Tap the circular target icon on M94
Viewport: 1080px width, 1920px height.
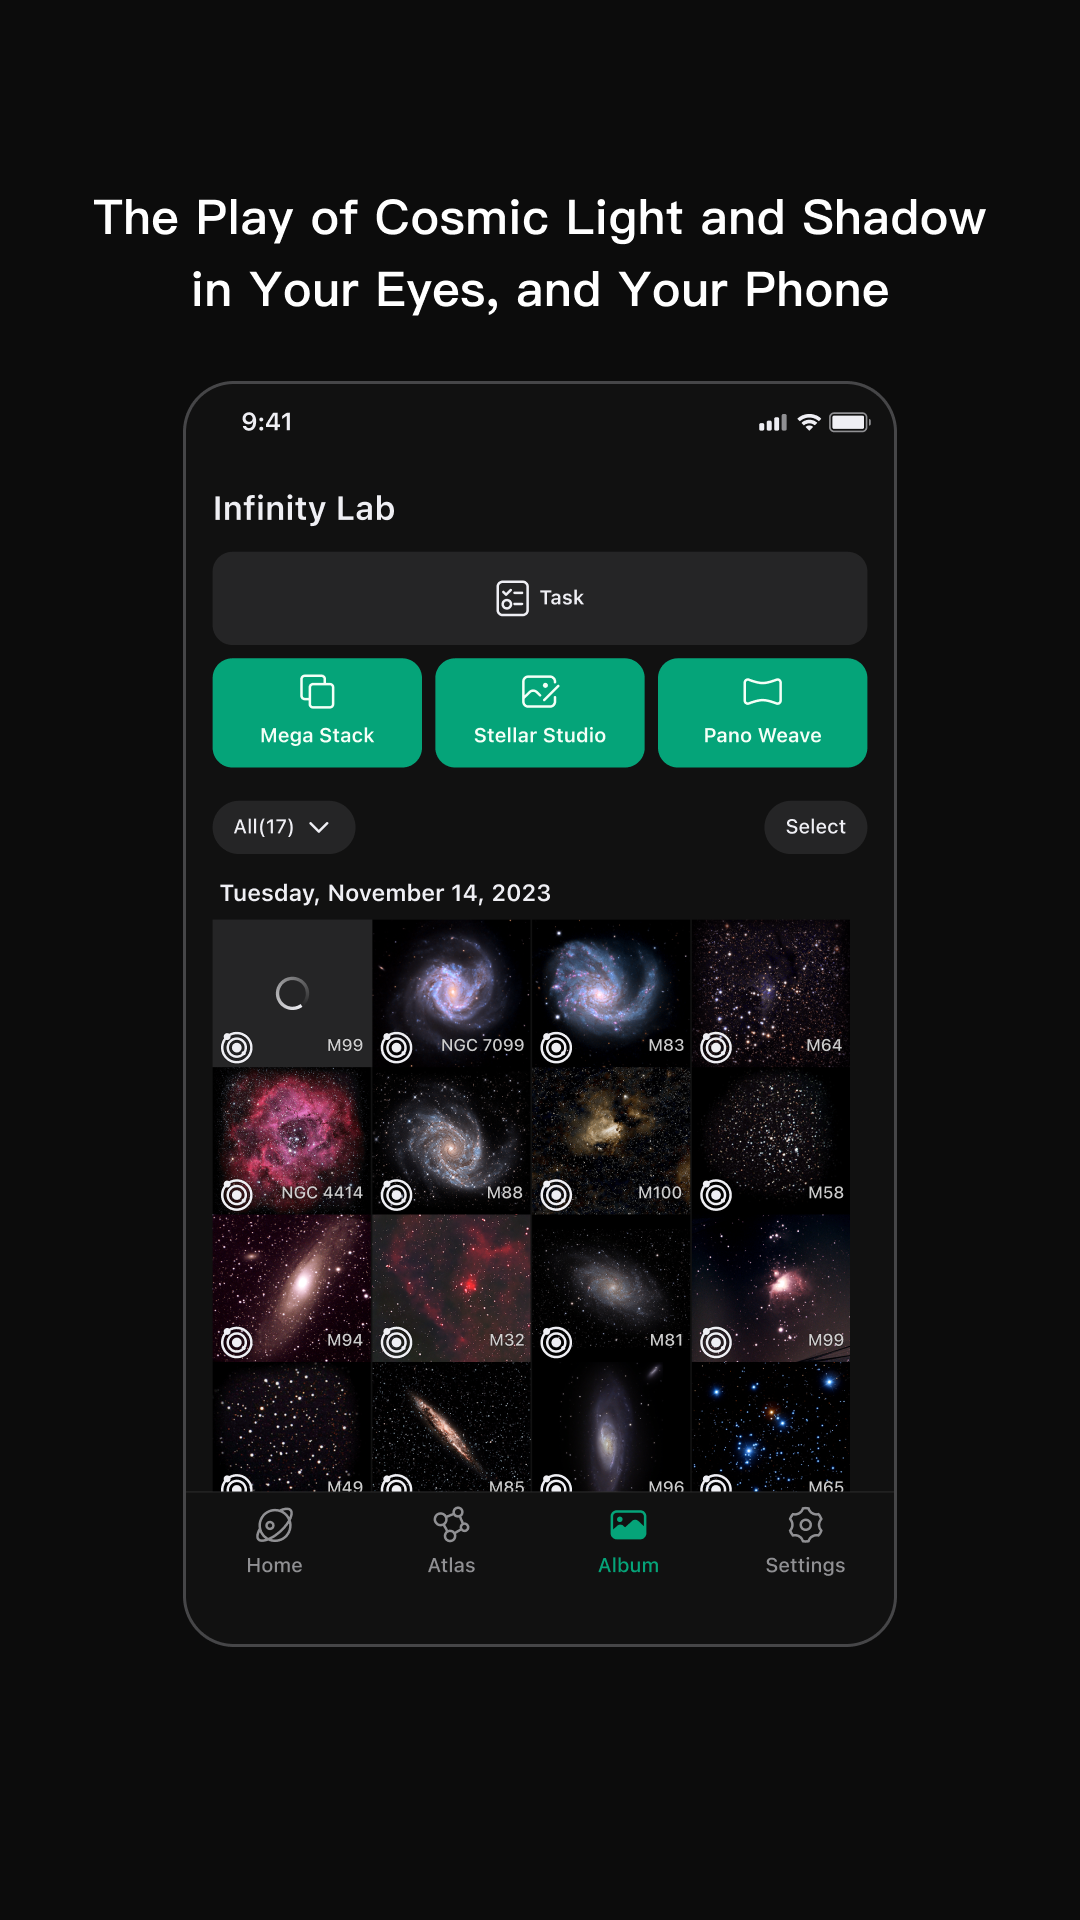237,1342
